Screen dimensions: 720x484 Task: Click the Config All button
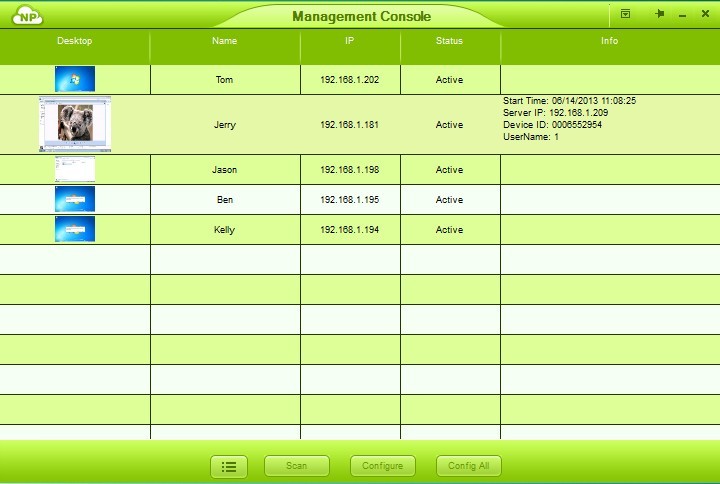(468, 466)
